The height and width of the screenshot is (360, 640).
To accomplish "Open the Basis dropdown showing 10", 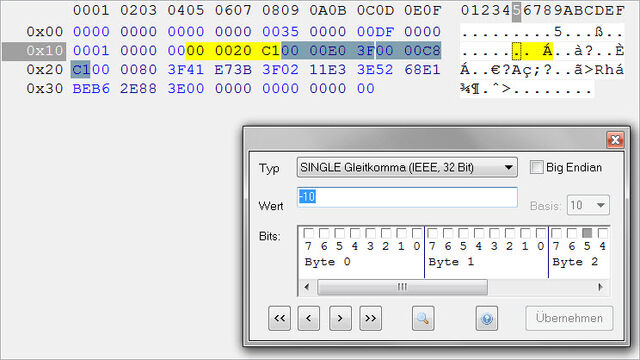I will point(588,205).
